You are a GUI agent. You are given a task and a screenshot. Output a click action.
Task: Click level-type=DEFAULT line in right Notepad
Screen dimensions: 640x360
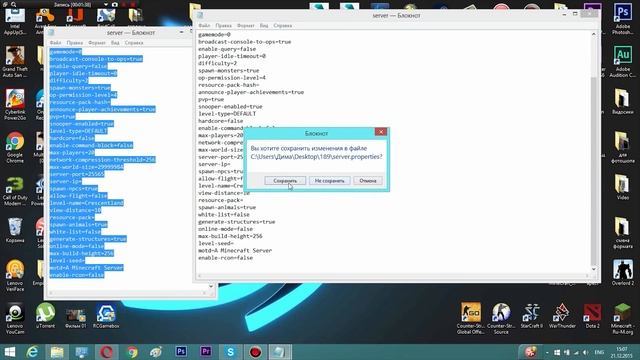coord(227,113)
